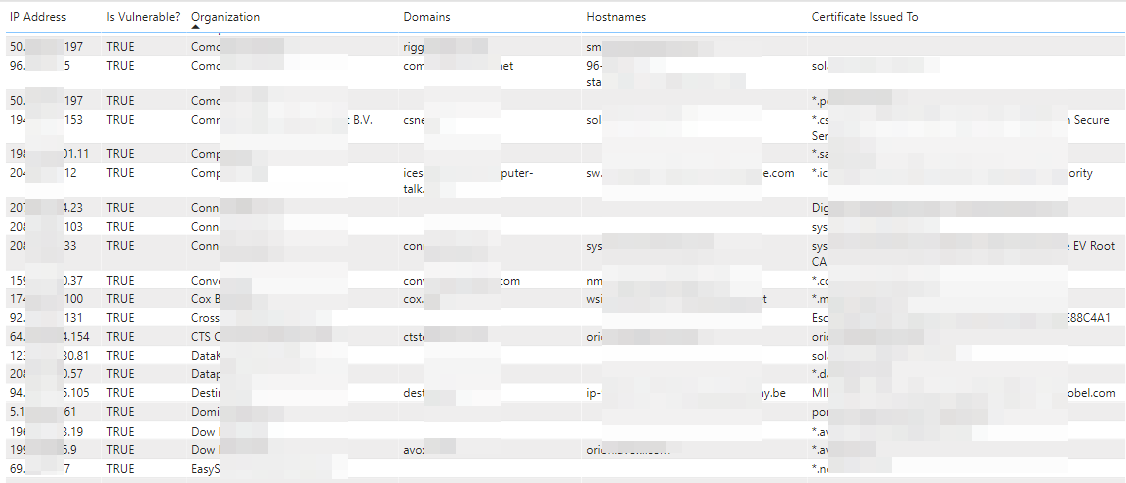Click TRUE in the Destin row
Screen dimensions: 1126x483
[121, 393]
